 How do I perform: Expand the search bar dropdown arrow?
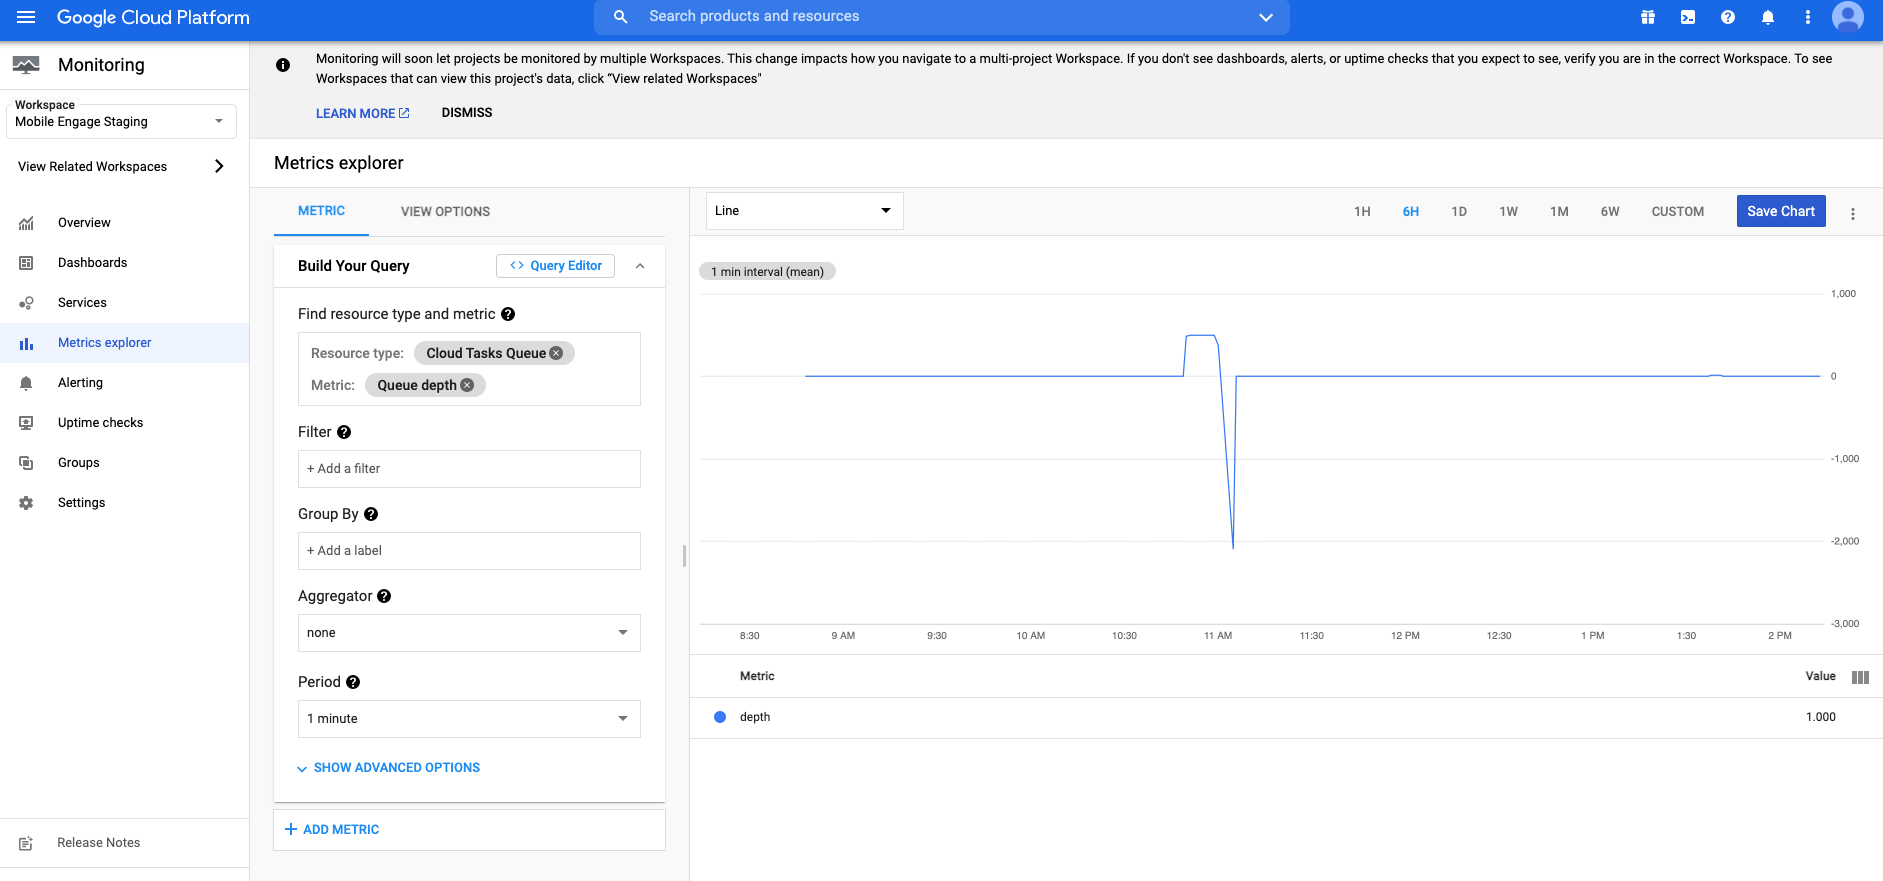(1266, 17)
